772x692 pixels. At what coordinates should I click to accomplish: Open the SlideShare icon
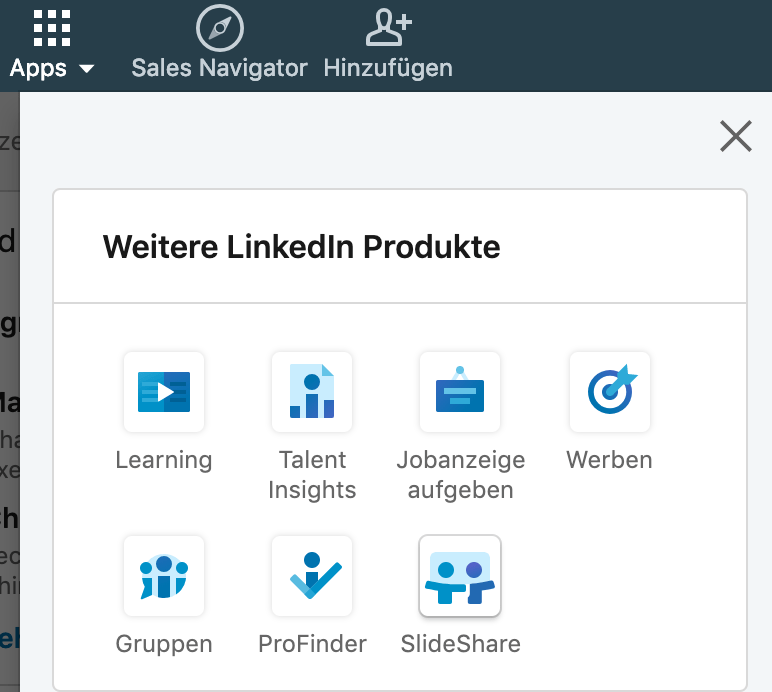pos(460,576)
